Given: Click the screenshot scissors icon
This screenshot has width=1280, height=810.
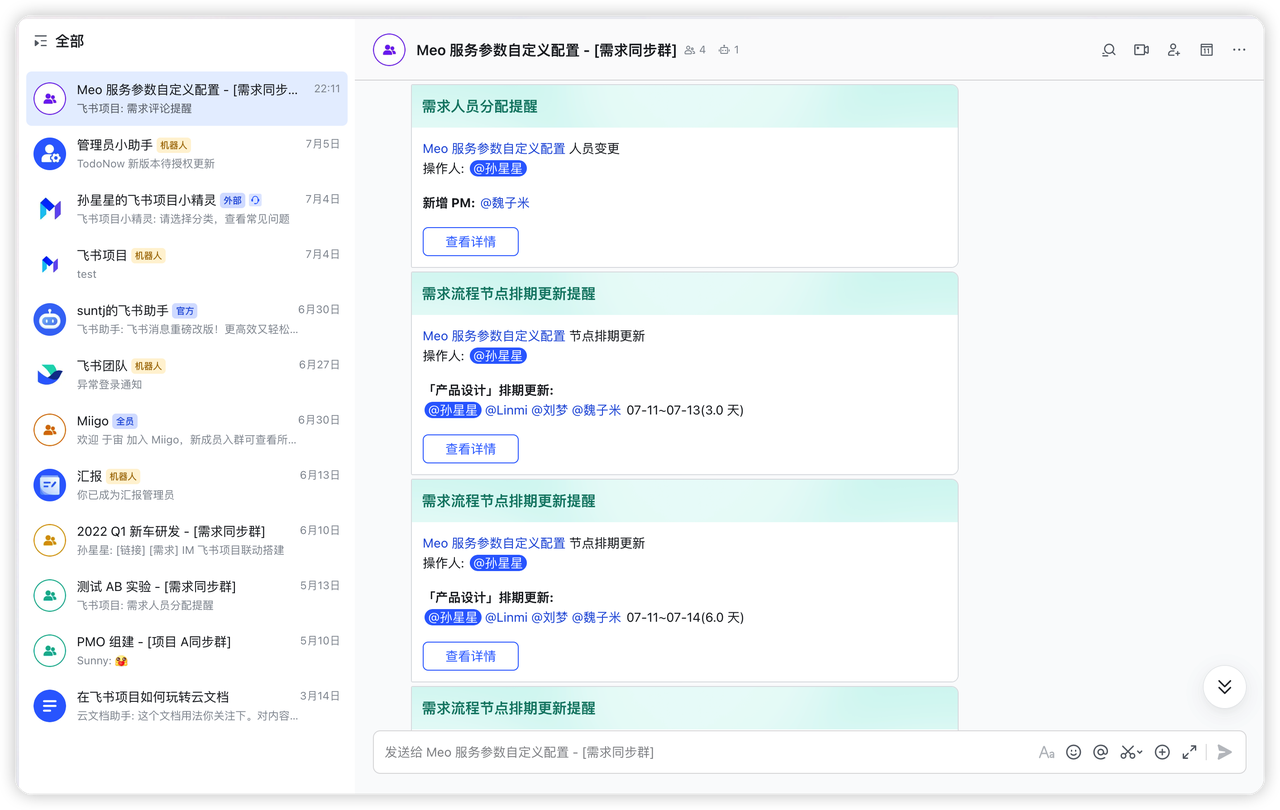Looking at the screenshot, I should pyautogui.click(x=1130, y=752).
